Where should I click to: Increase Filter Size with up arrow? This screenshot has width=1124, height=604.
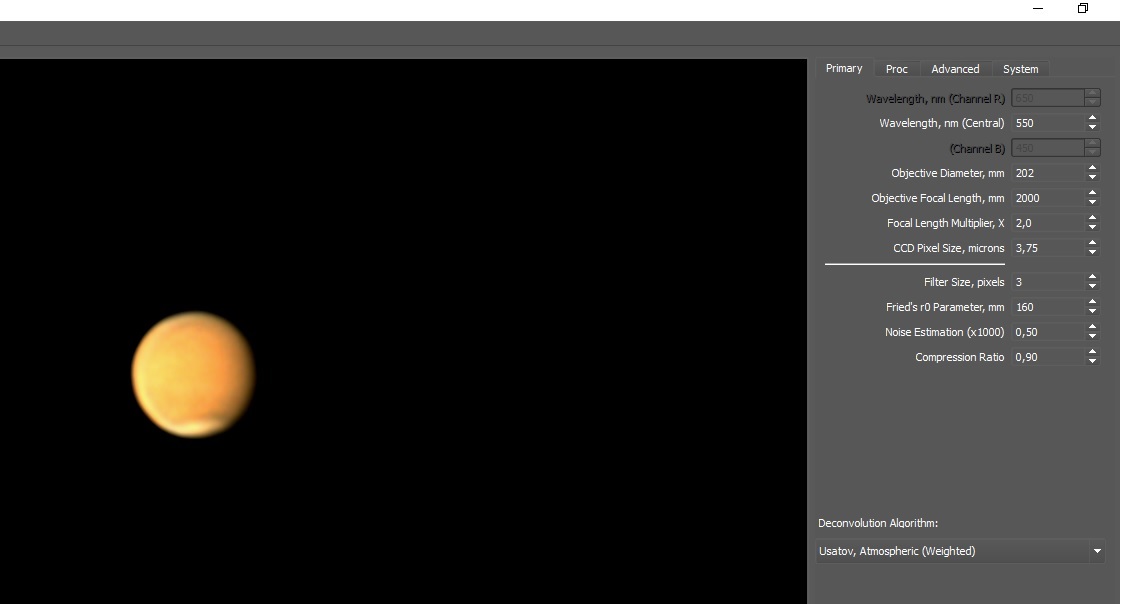pos(1092,277)
